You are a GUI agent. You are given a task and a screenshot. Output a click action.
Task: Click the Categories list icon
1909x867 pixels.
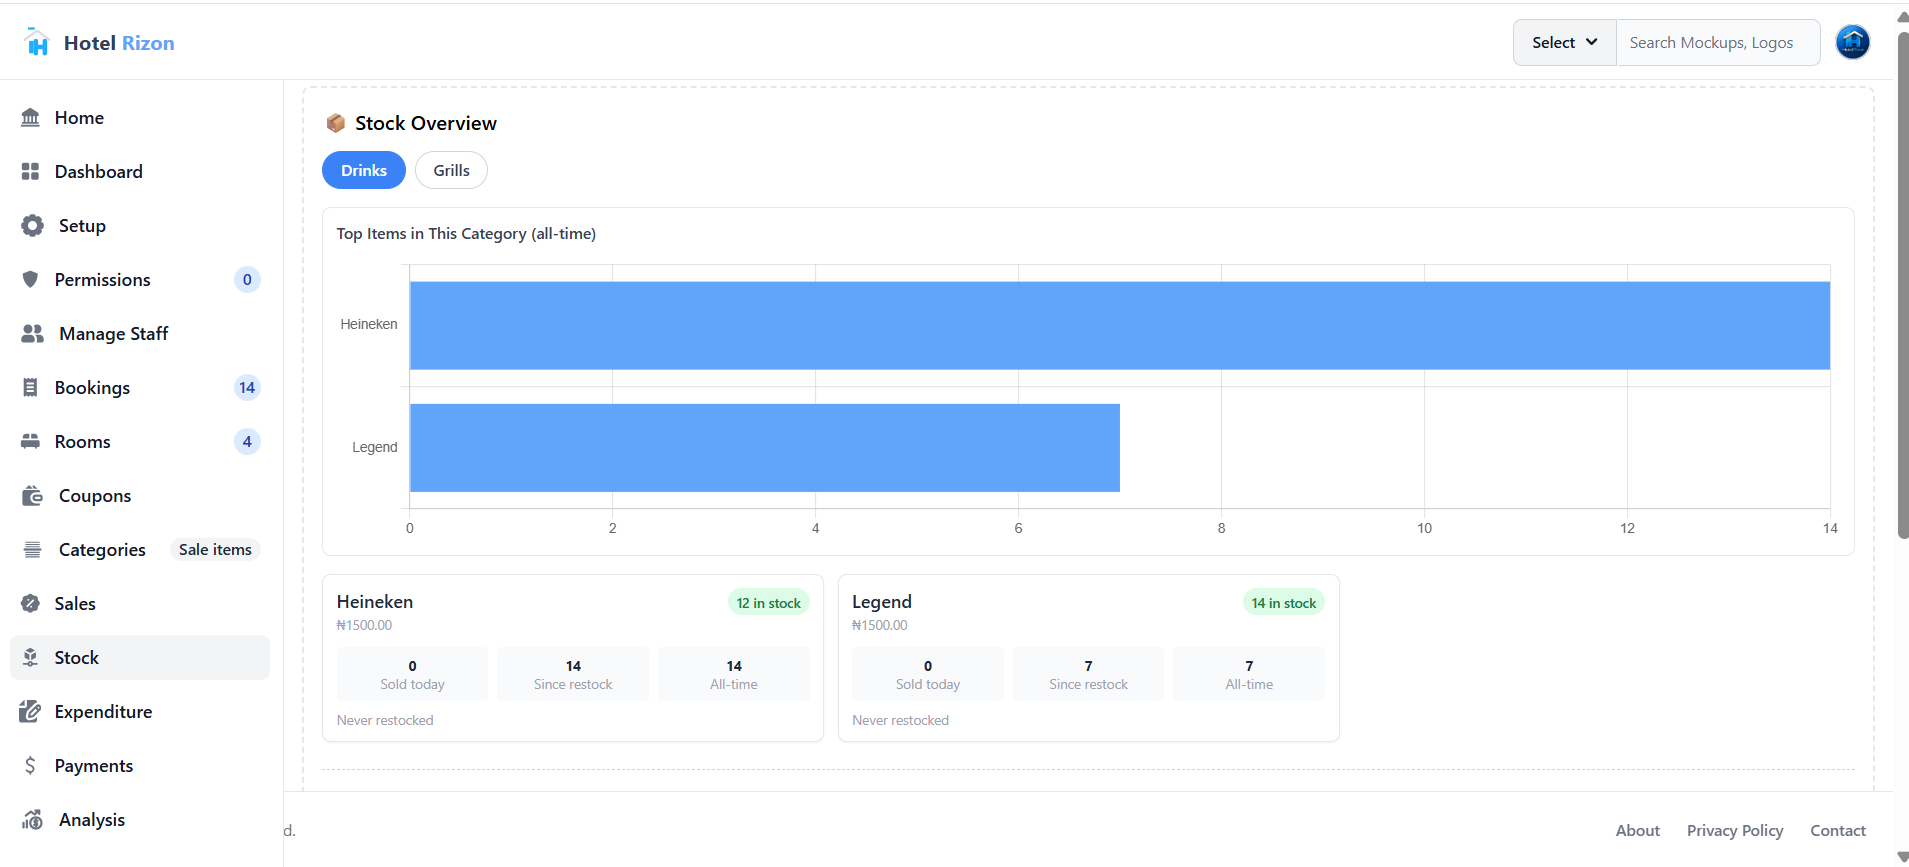pyautogui.click(x=33, y=550)
